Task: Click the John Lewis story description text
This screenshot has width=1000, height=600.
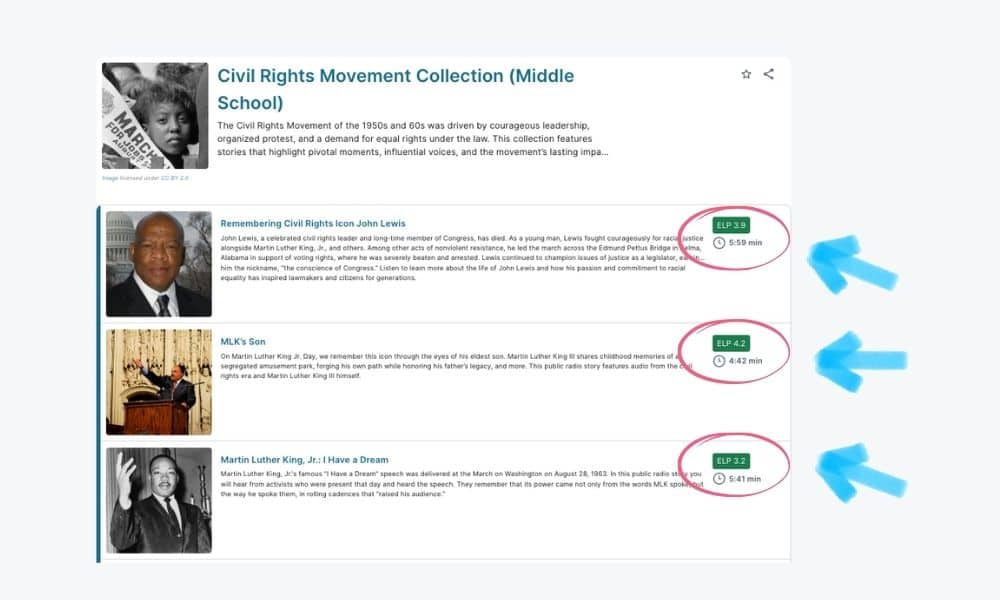Action: 450,258
